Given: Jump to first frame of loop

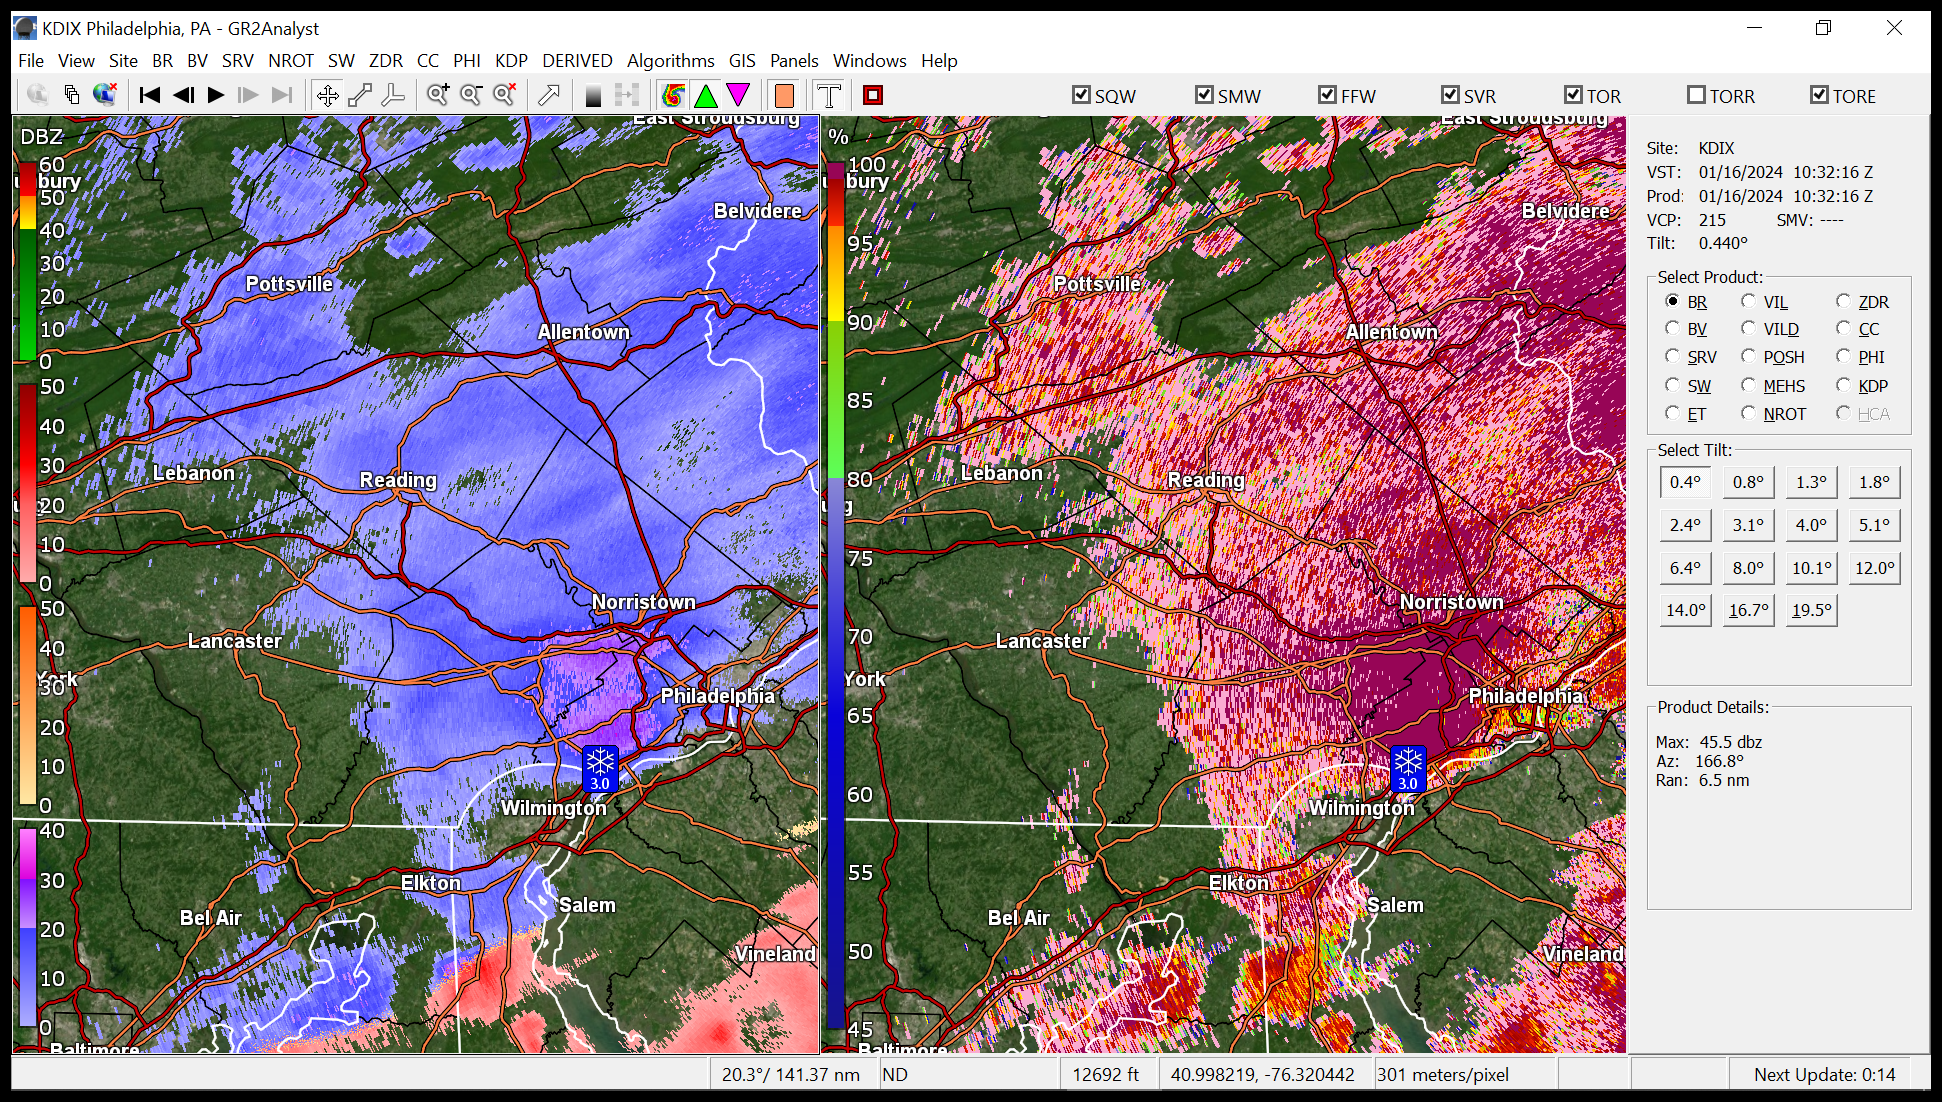Looking at the screenshot, I should click(150, 95).
